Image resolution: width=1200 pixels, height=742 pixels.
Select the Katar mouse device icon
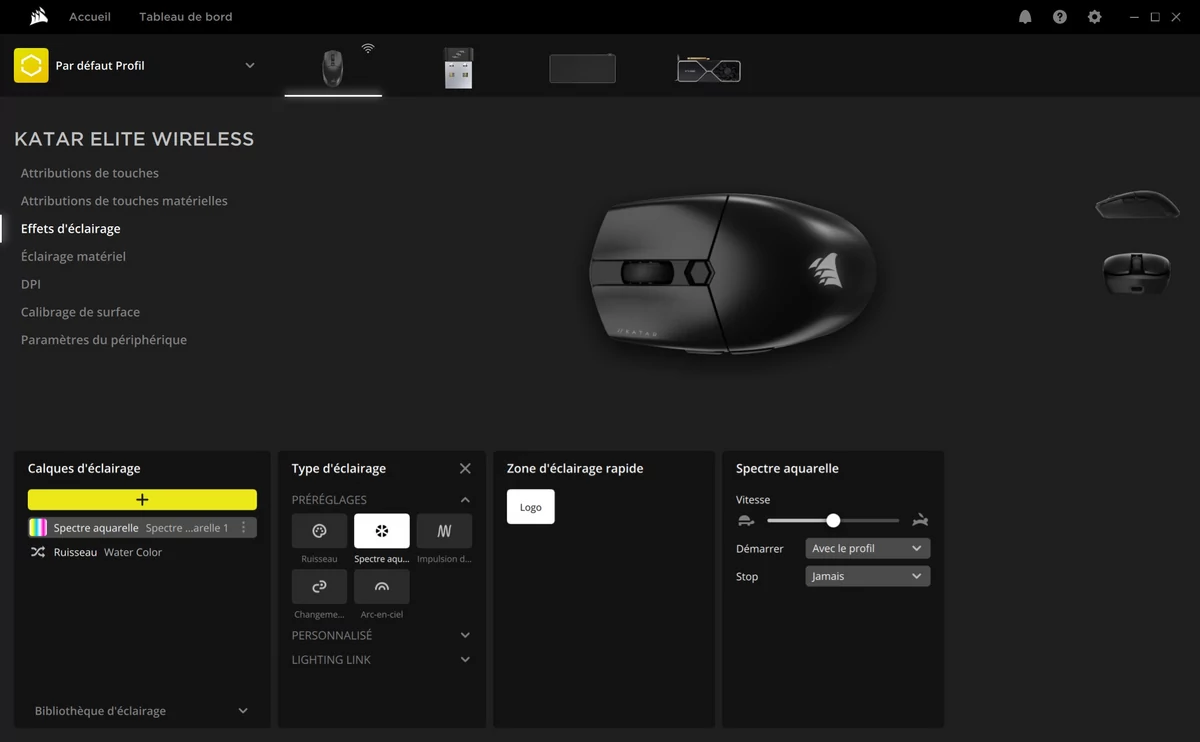[333, 68]
